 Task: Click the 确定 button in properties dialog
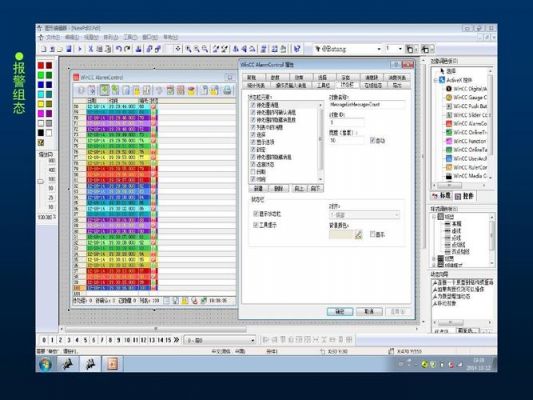340,311
